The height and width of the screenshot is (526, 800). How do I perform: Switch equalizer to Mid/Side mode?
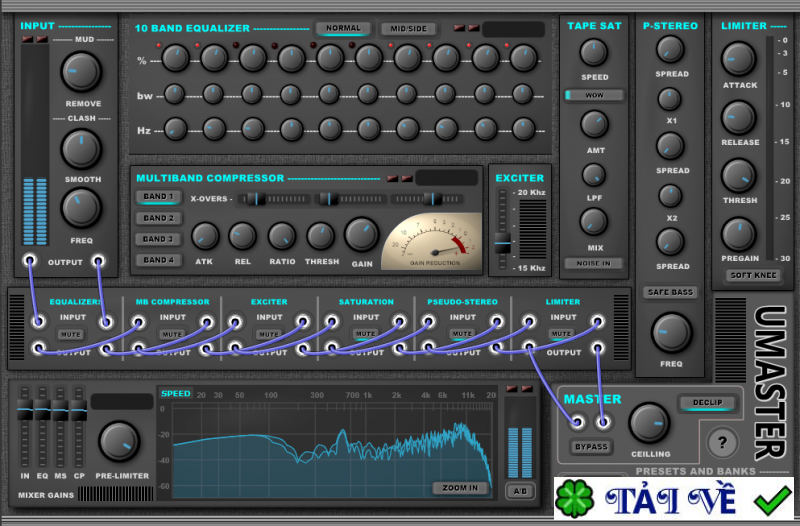point(409,29)
